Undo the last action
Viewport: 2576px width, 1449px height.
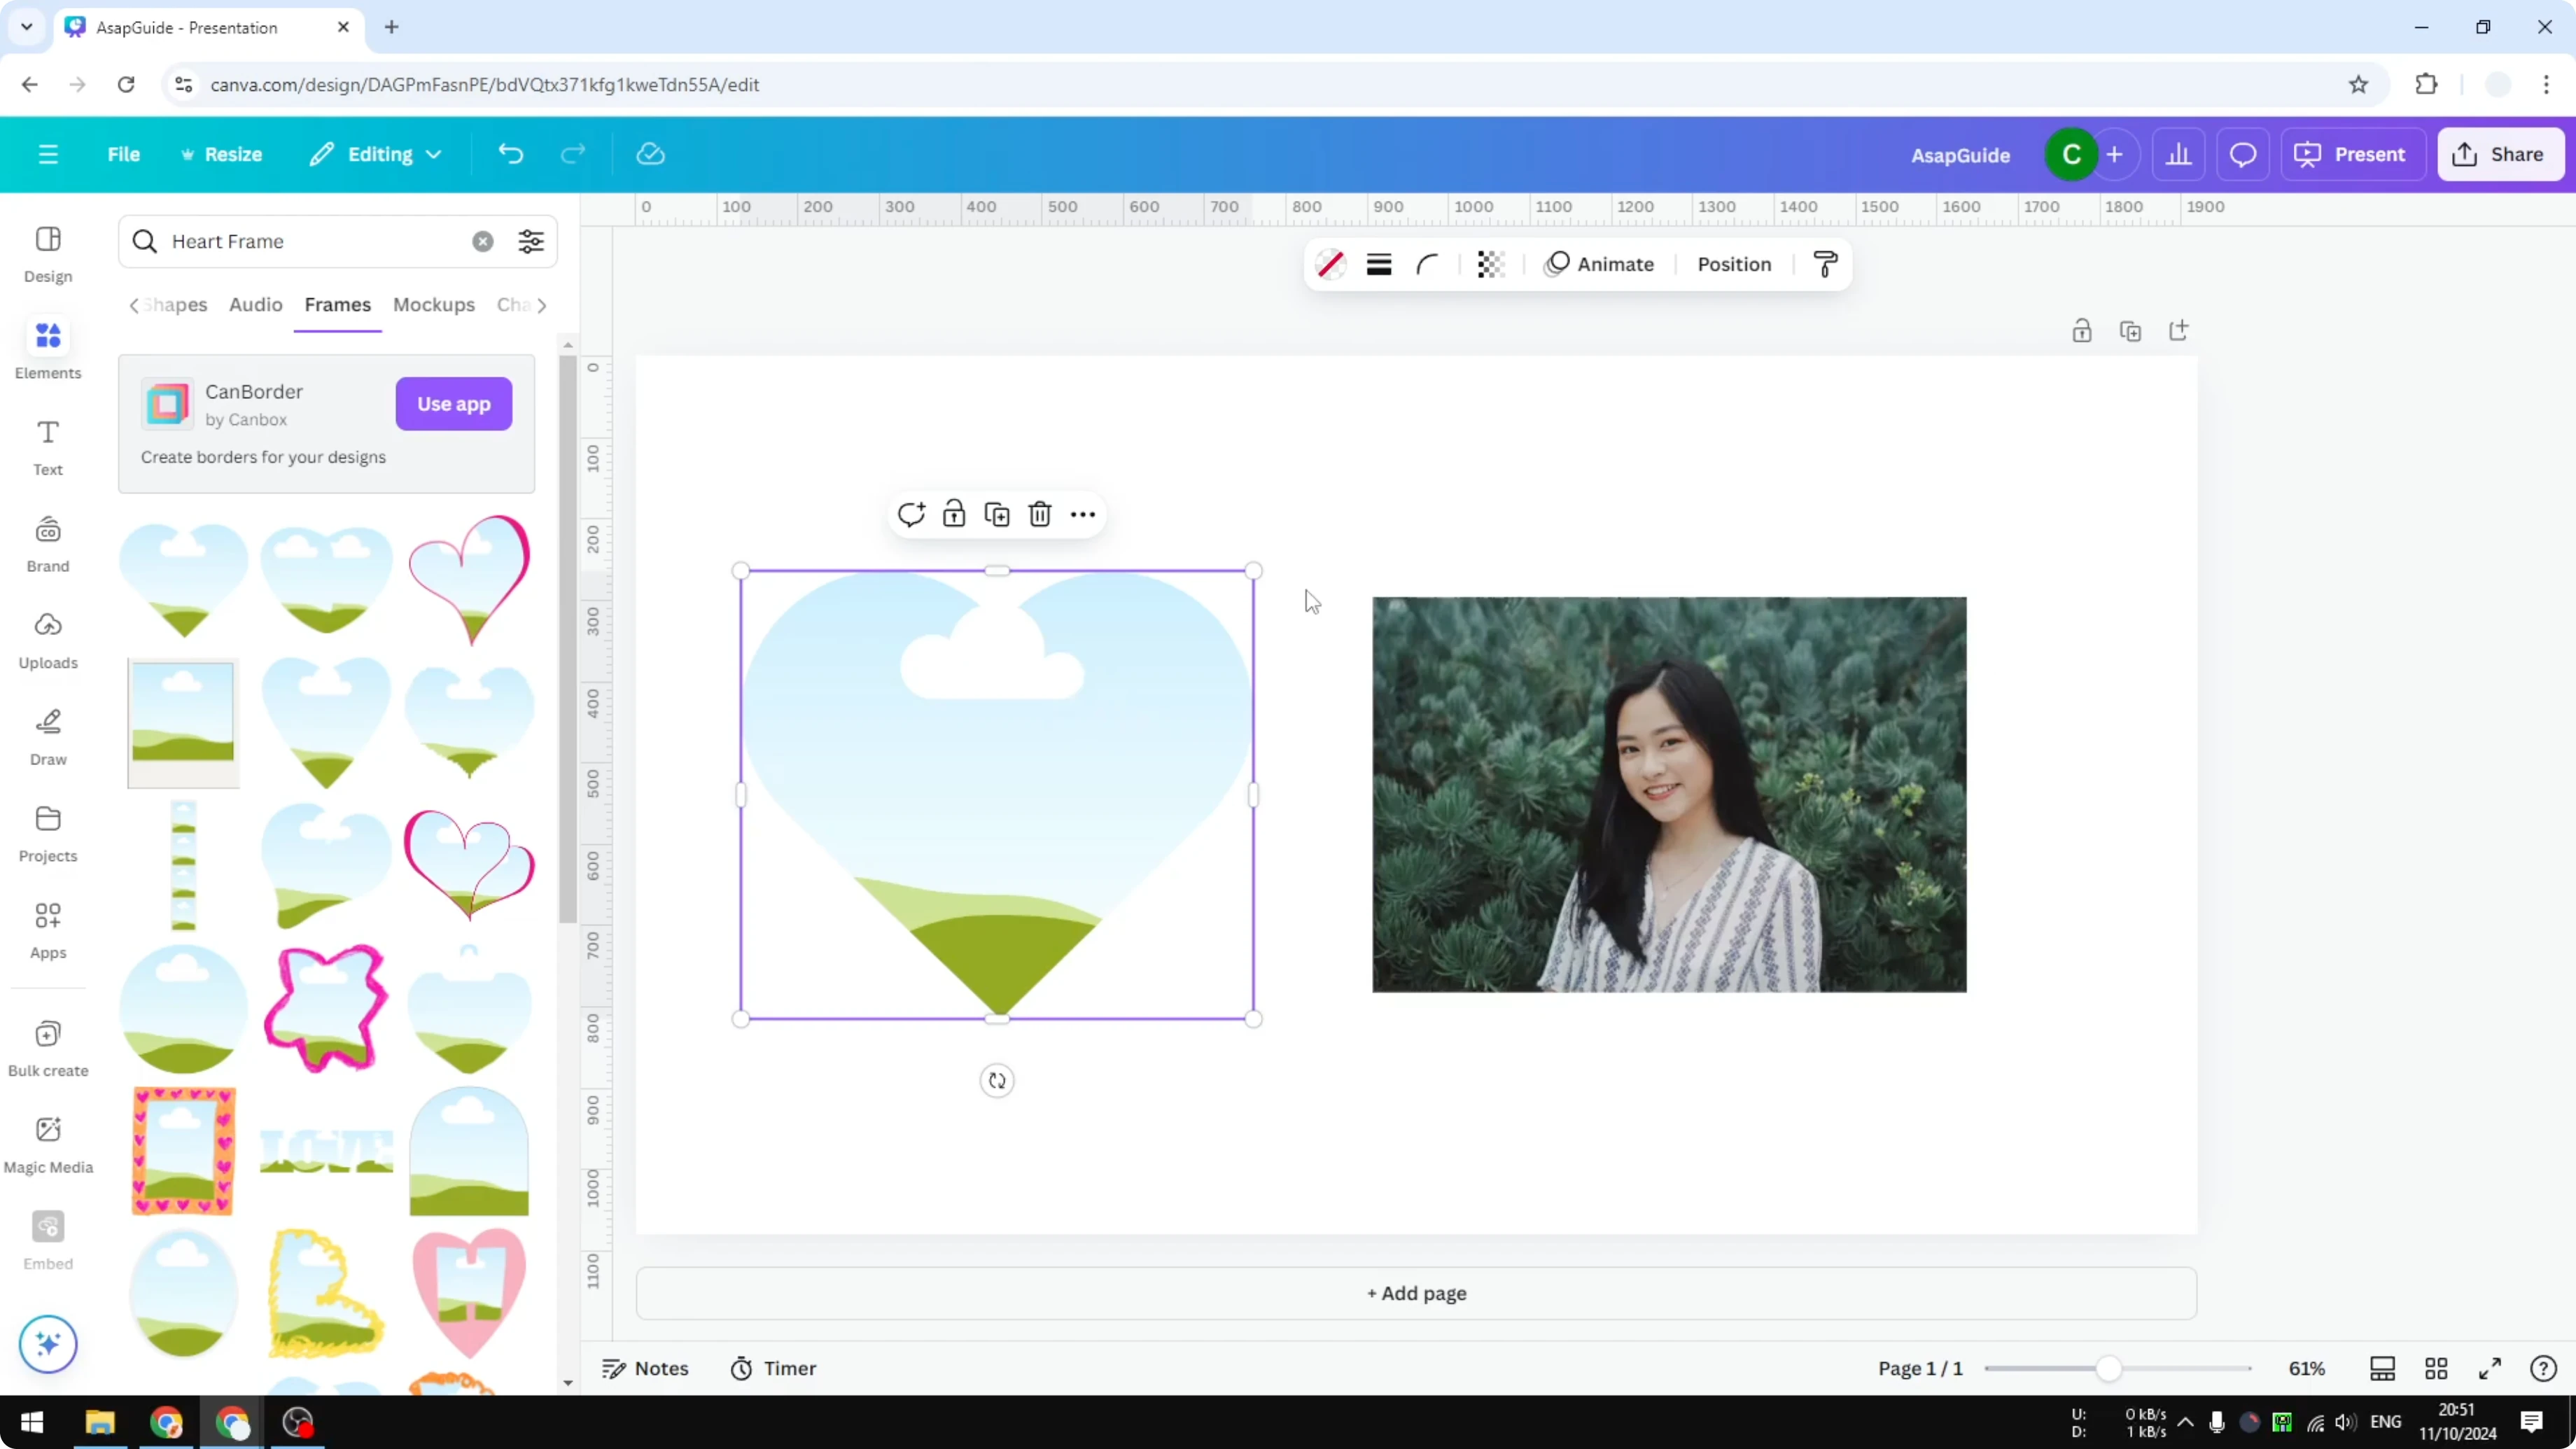510,153
